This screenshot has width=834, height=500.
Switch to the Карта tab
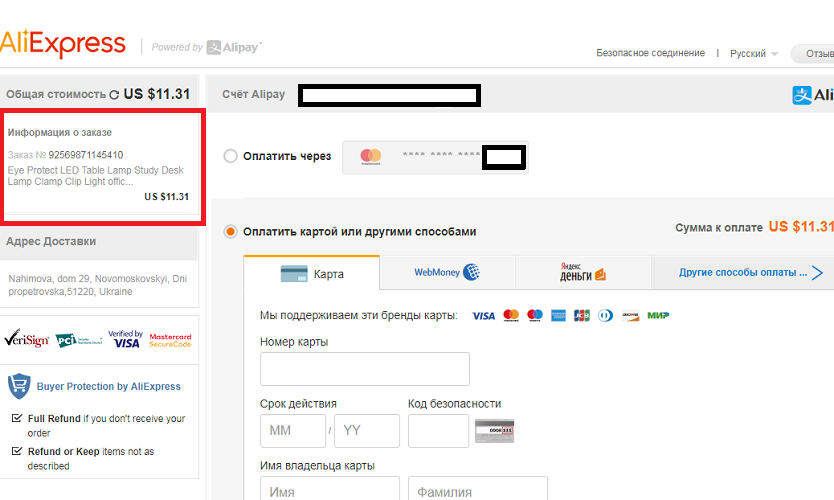click(312, 273)
